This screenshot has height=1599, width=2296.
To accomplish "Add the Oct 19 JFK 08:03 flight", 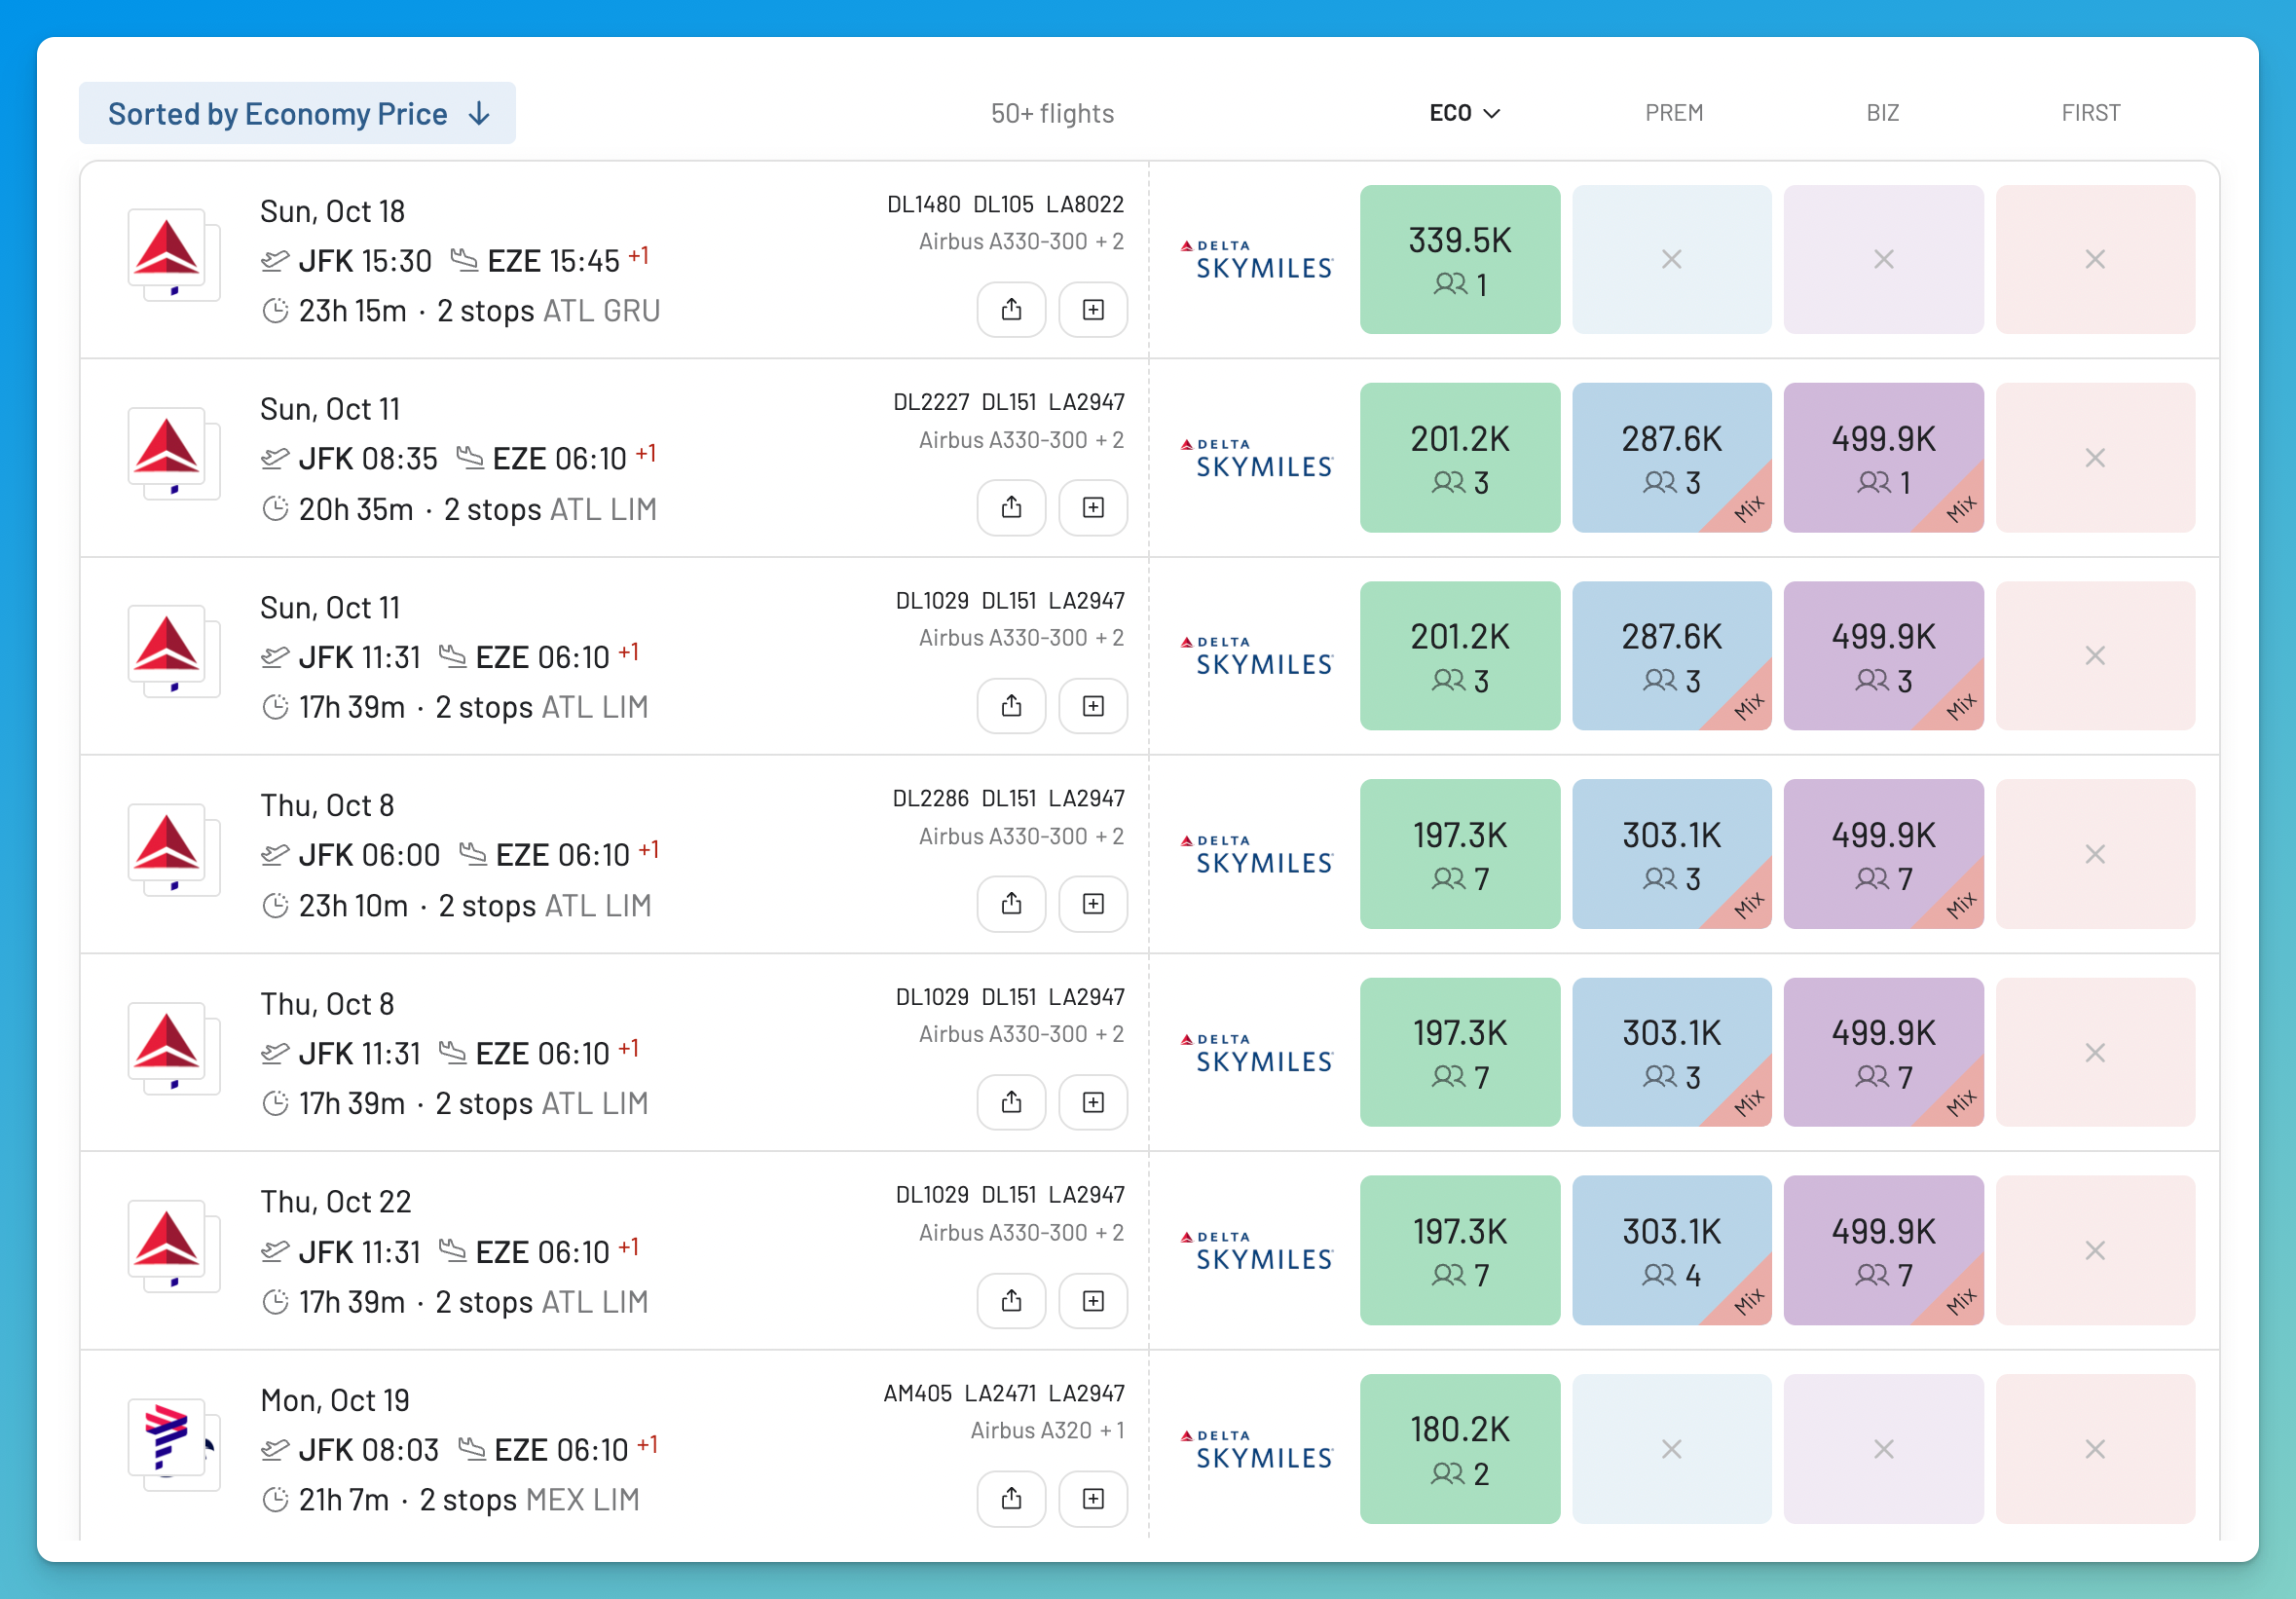I will pos(1093,1499).
